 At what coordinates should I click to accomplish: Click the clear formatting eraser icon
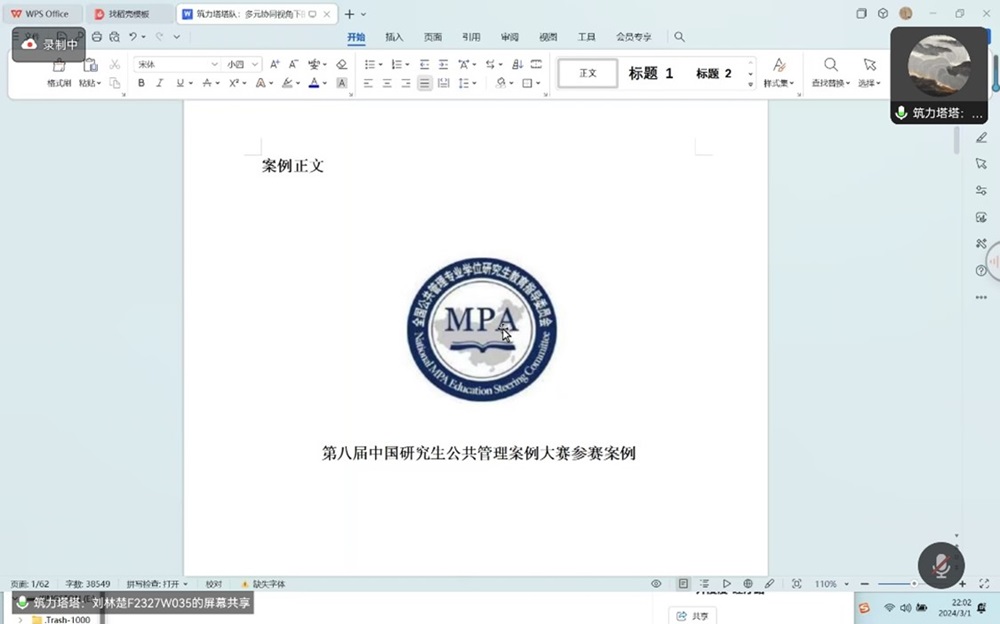coord(342,64)
